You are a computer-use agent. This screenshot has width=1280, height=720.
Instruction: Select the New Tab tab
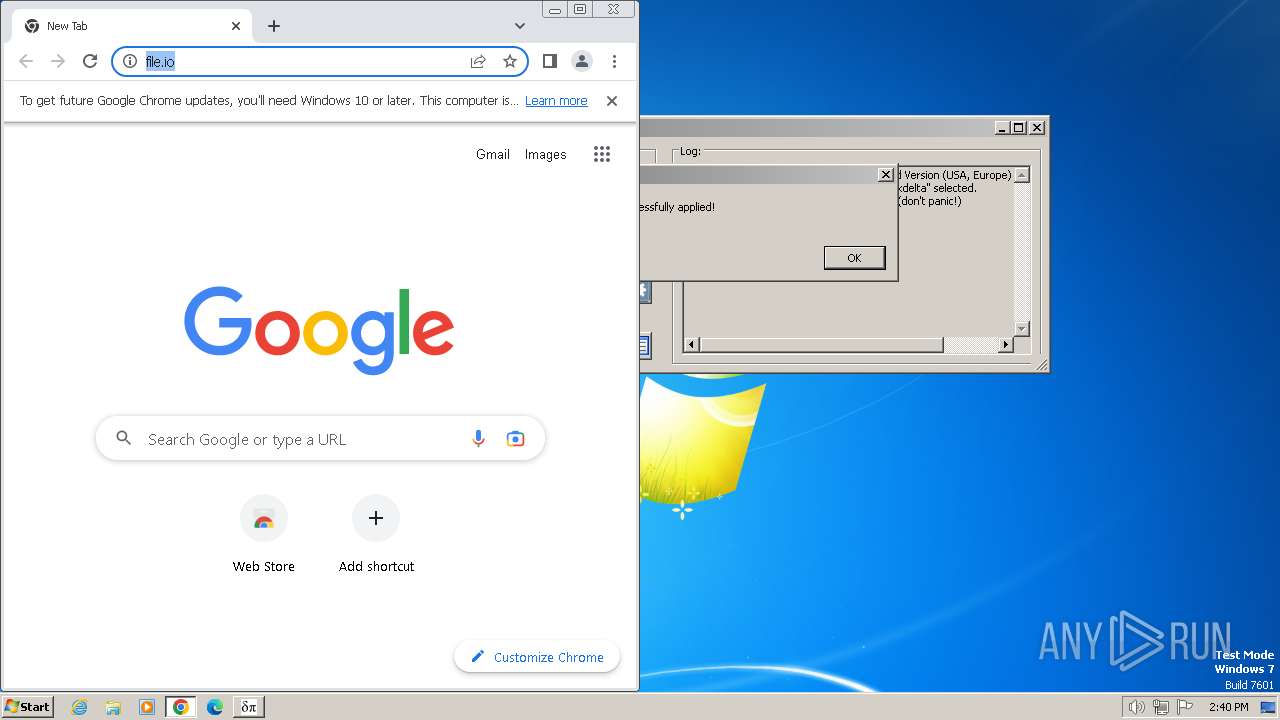[132, 26]
